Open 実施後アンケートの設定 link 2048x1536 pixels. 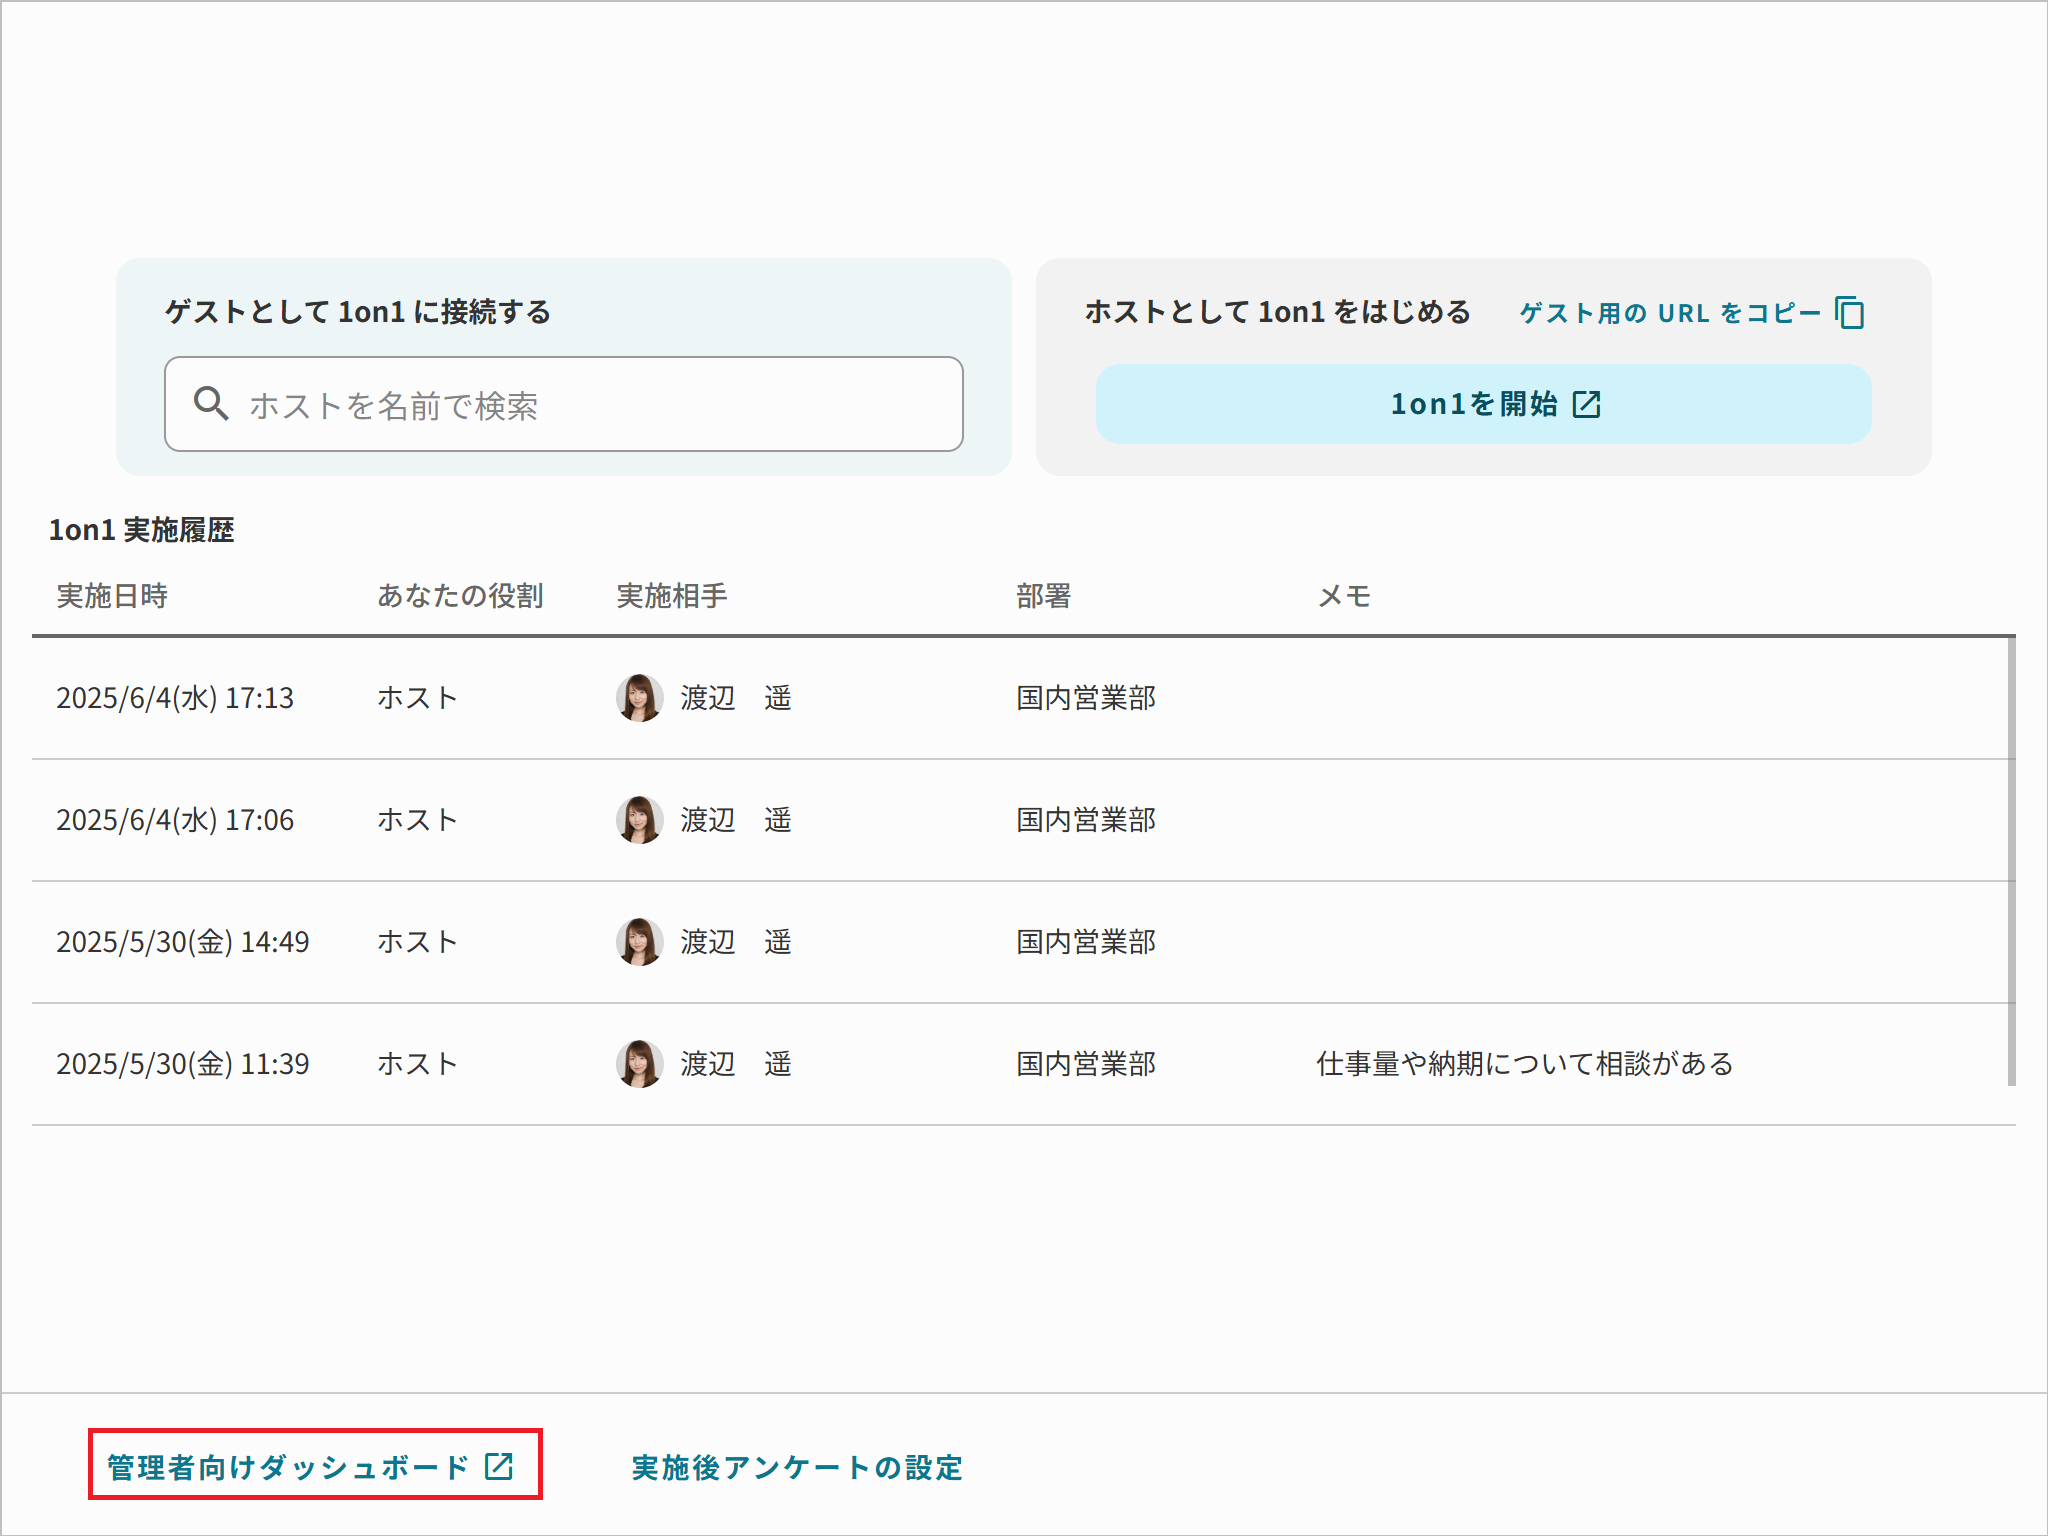[797, 1467]
